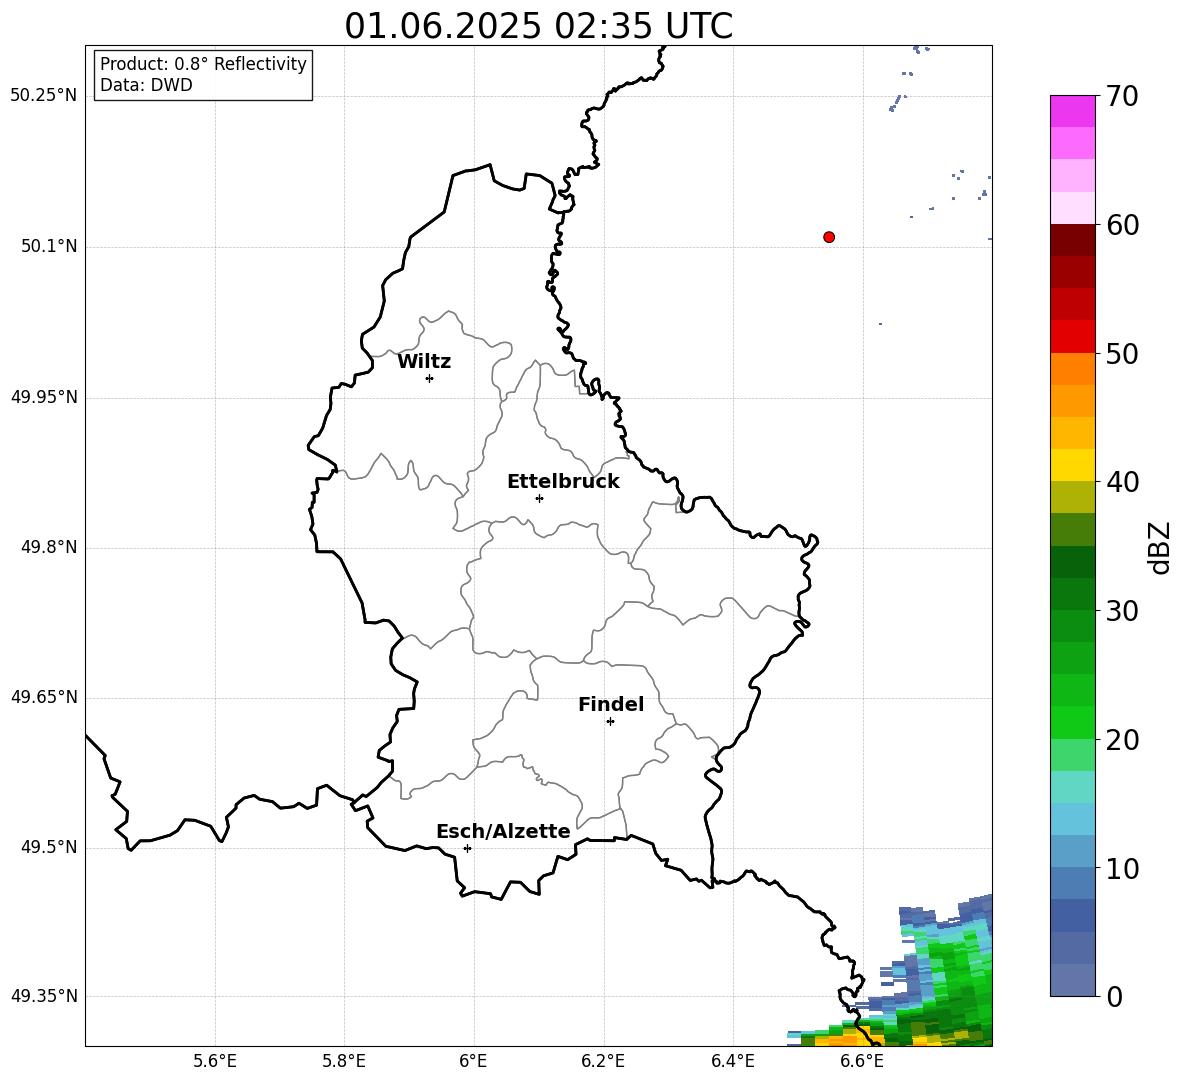Click the colorbar tick label 0
Viewport: 1184px width, 1081px height.
coord(1114,996)
